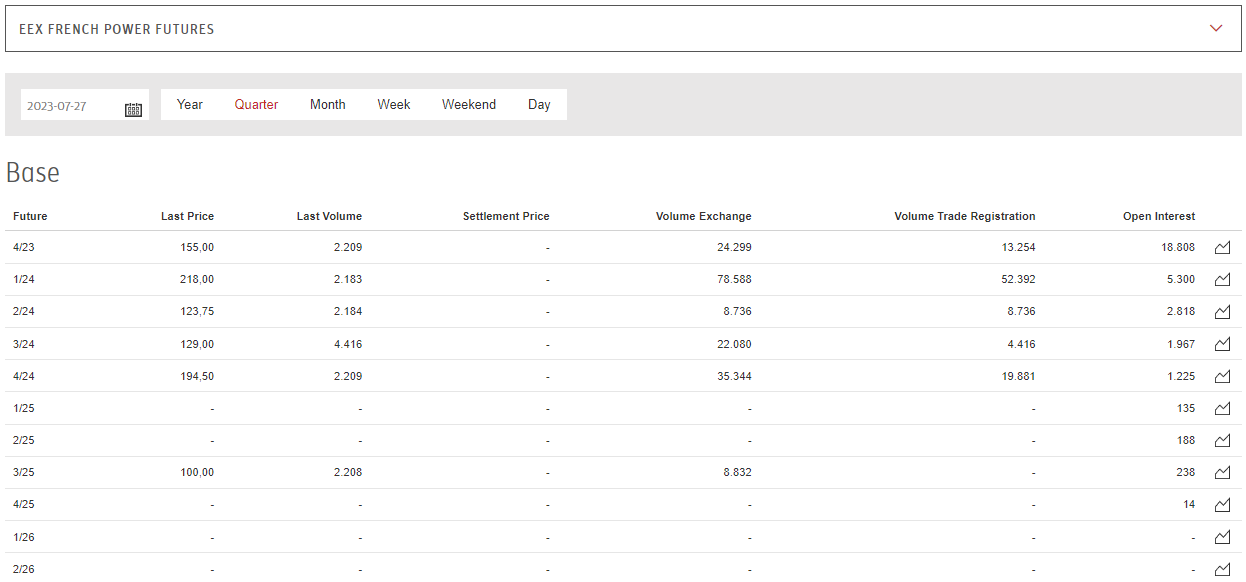Select the 4/23 future label
Screen dimensions: 1246x582
tap(24, 247)
